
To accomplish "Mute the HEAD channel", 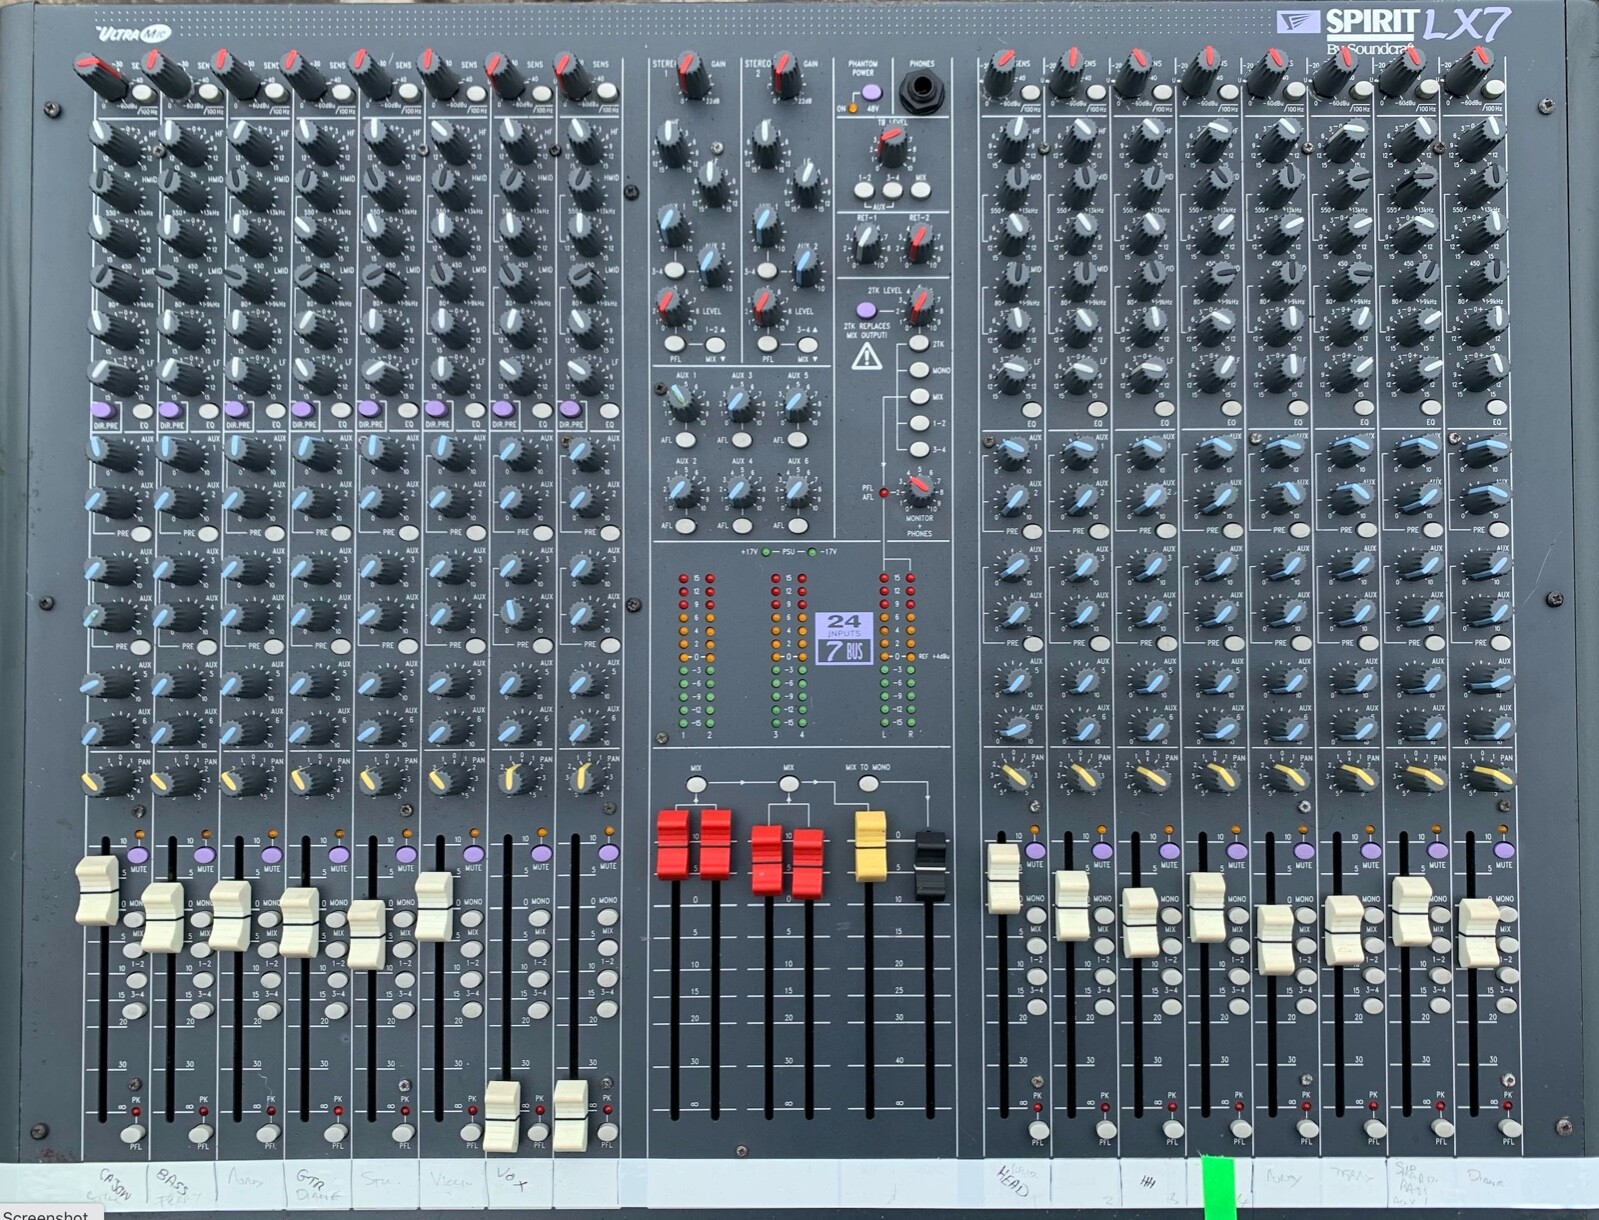I will coord(1035,852).
